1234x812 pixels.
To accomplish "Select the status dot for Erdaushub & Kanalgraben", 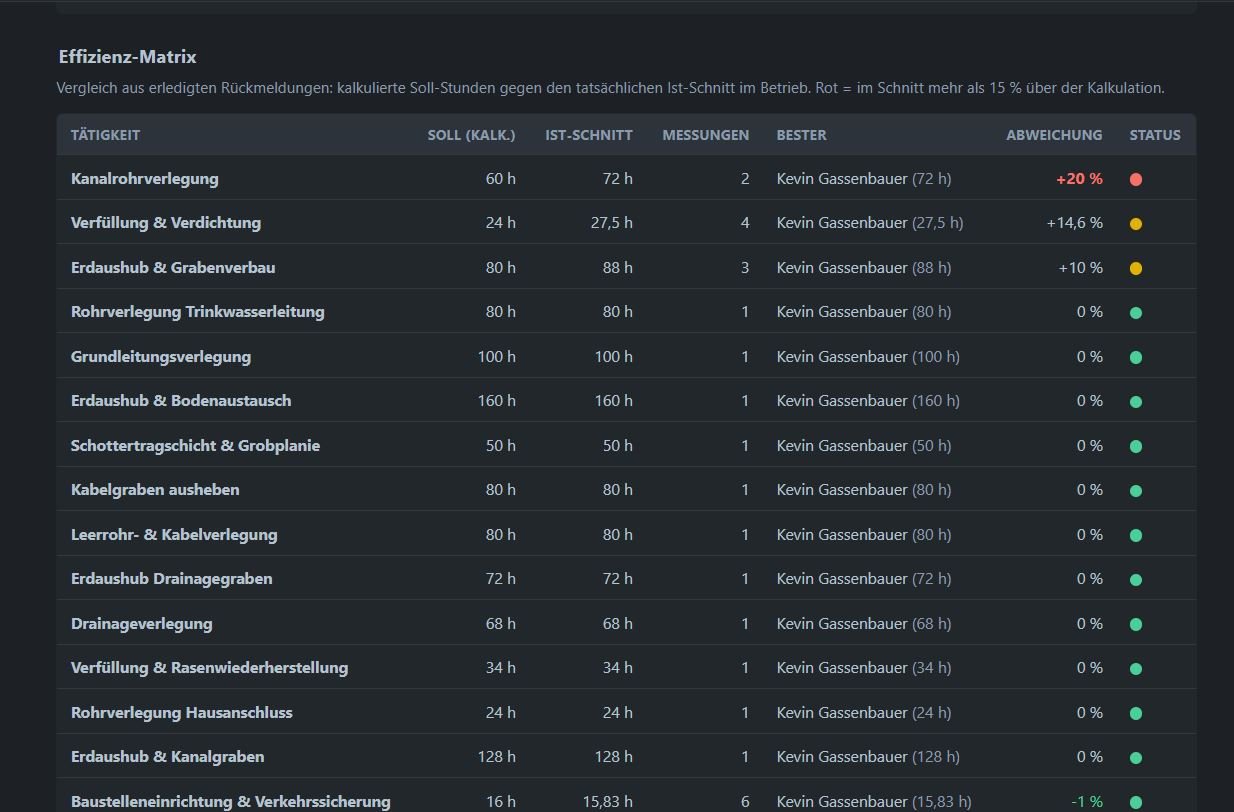I will click(1136, 758).
